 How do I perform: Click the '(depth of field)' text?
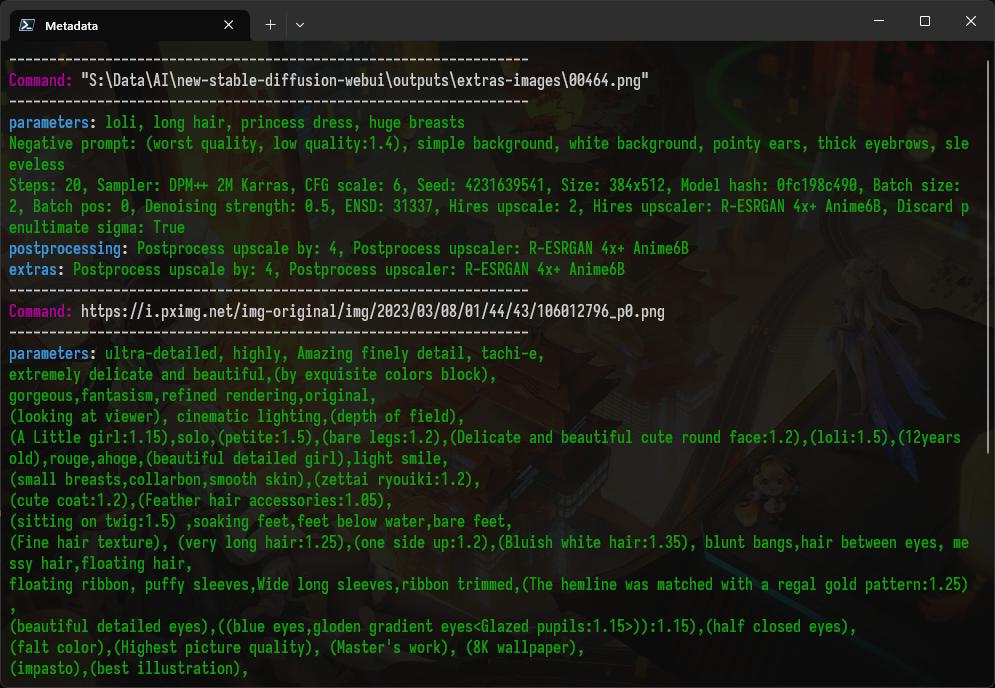393,416
